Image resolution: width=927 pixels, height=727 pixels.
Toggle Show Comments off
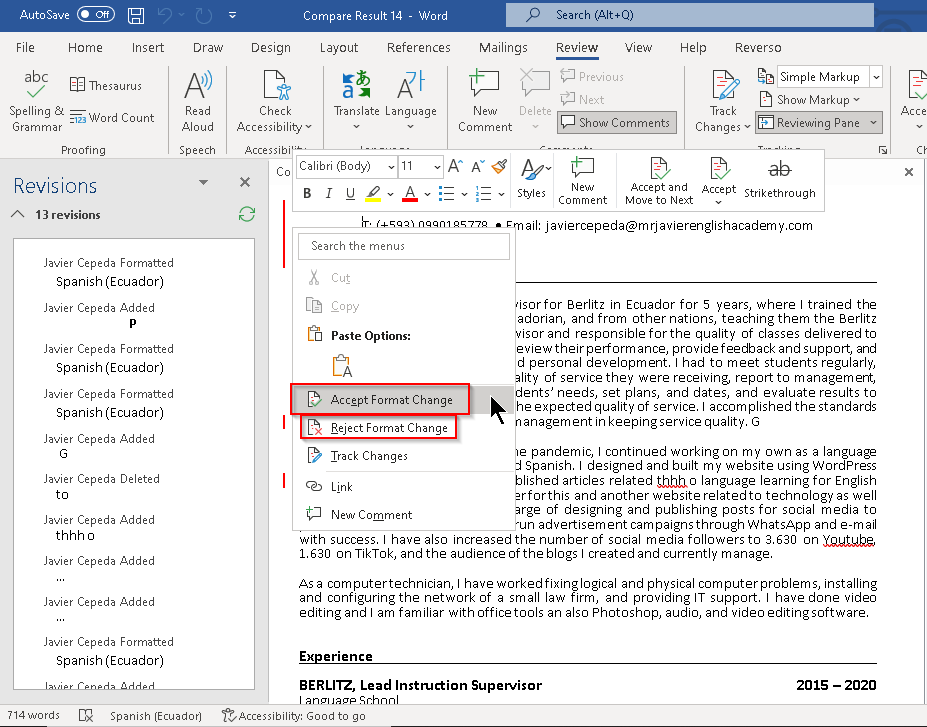(616, 122)
